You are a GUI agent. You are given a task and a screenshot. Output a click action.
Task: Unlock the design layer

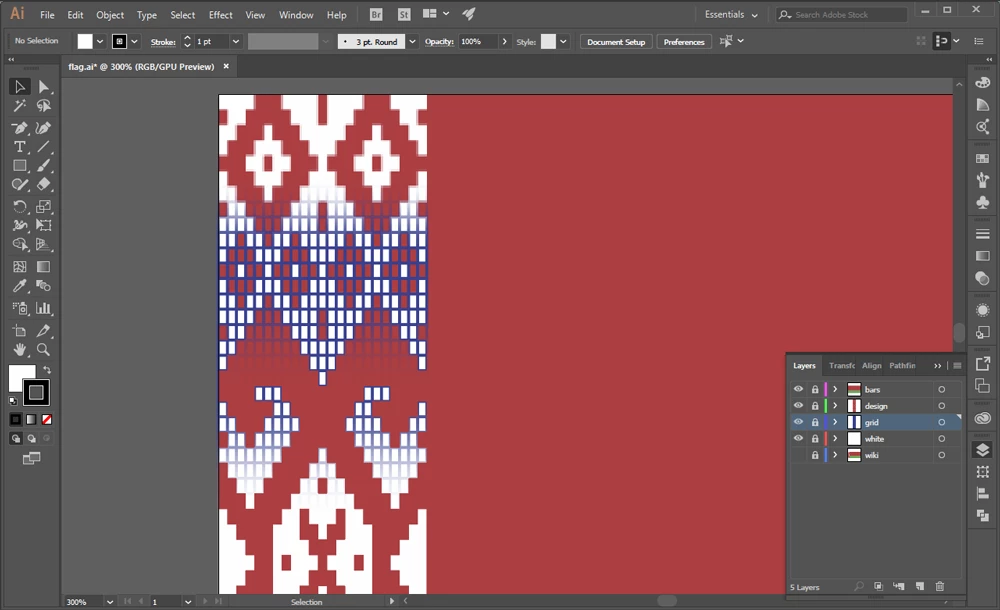coord(814,406)
